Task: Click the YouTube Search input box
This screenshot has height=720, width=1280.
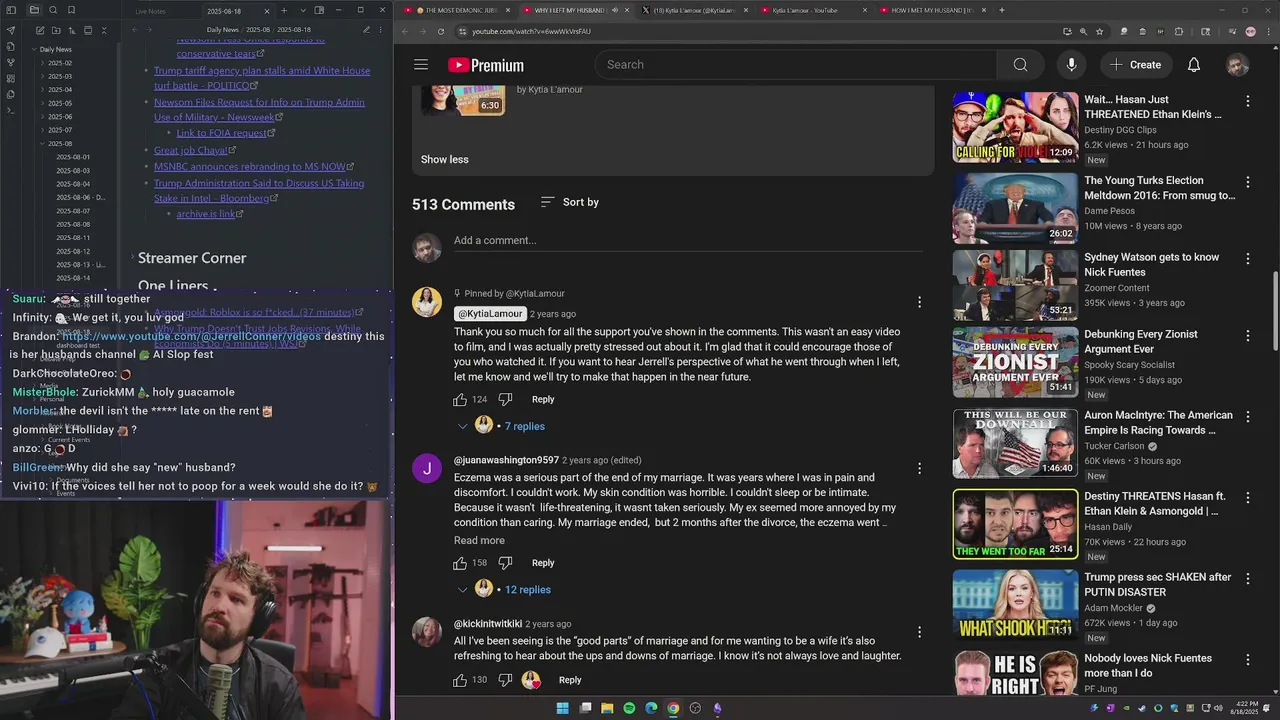Action: tap(796, 65)
